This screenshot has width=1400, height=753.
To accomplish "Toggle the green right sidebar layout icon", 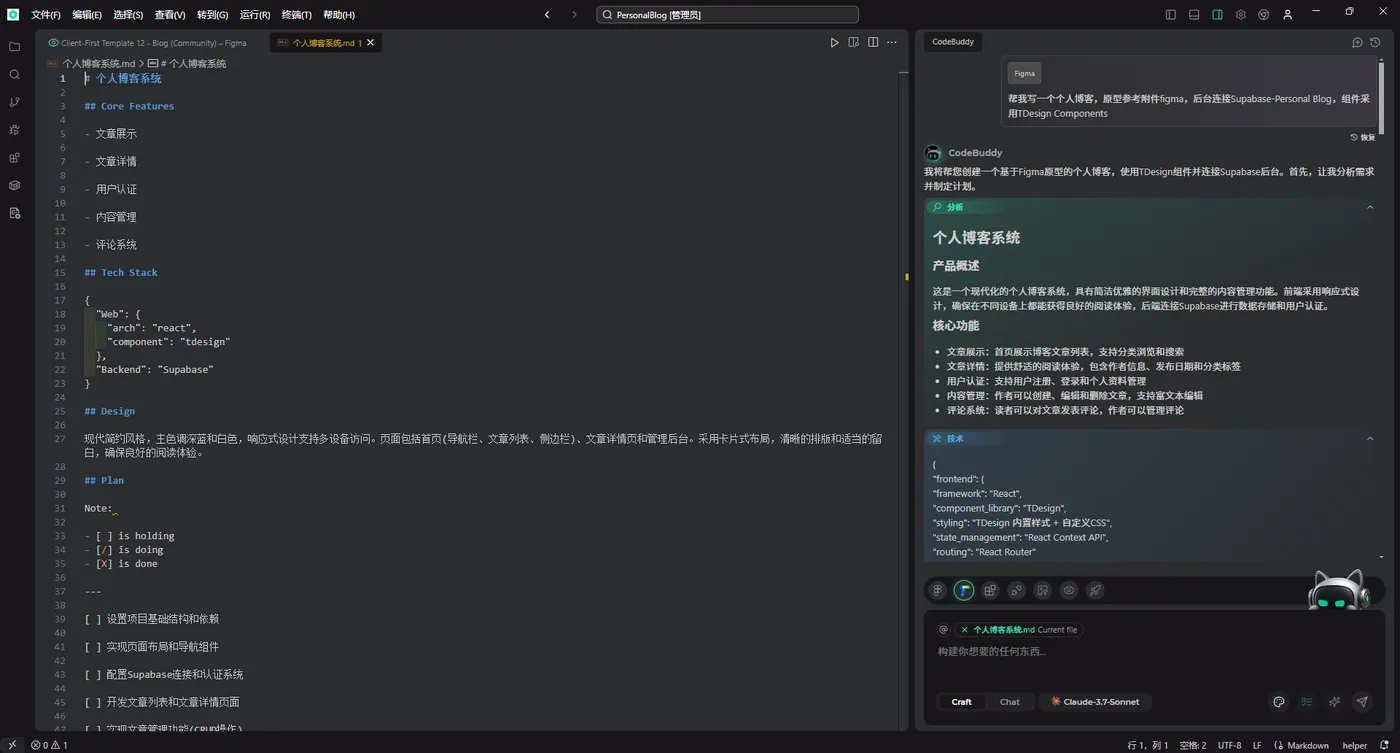I will pos(1217,15).
